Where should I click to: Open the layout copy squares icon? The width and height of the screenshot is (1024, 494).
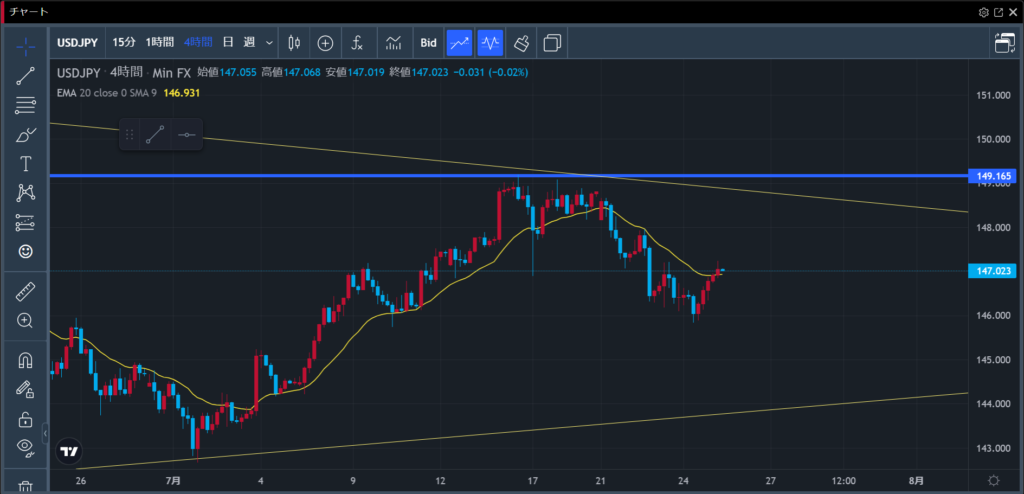click(552, 43)
